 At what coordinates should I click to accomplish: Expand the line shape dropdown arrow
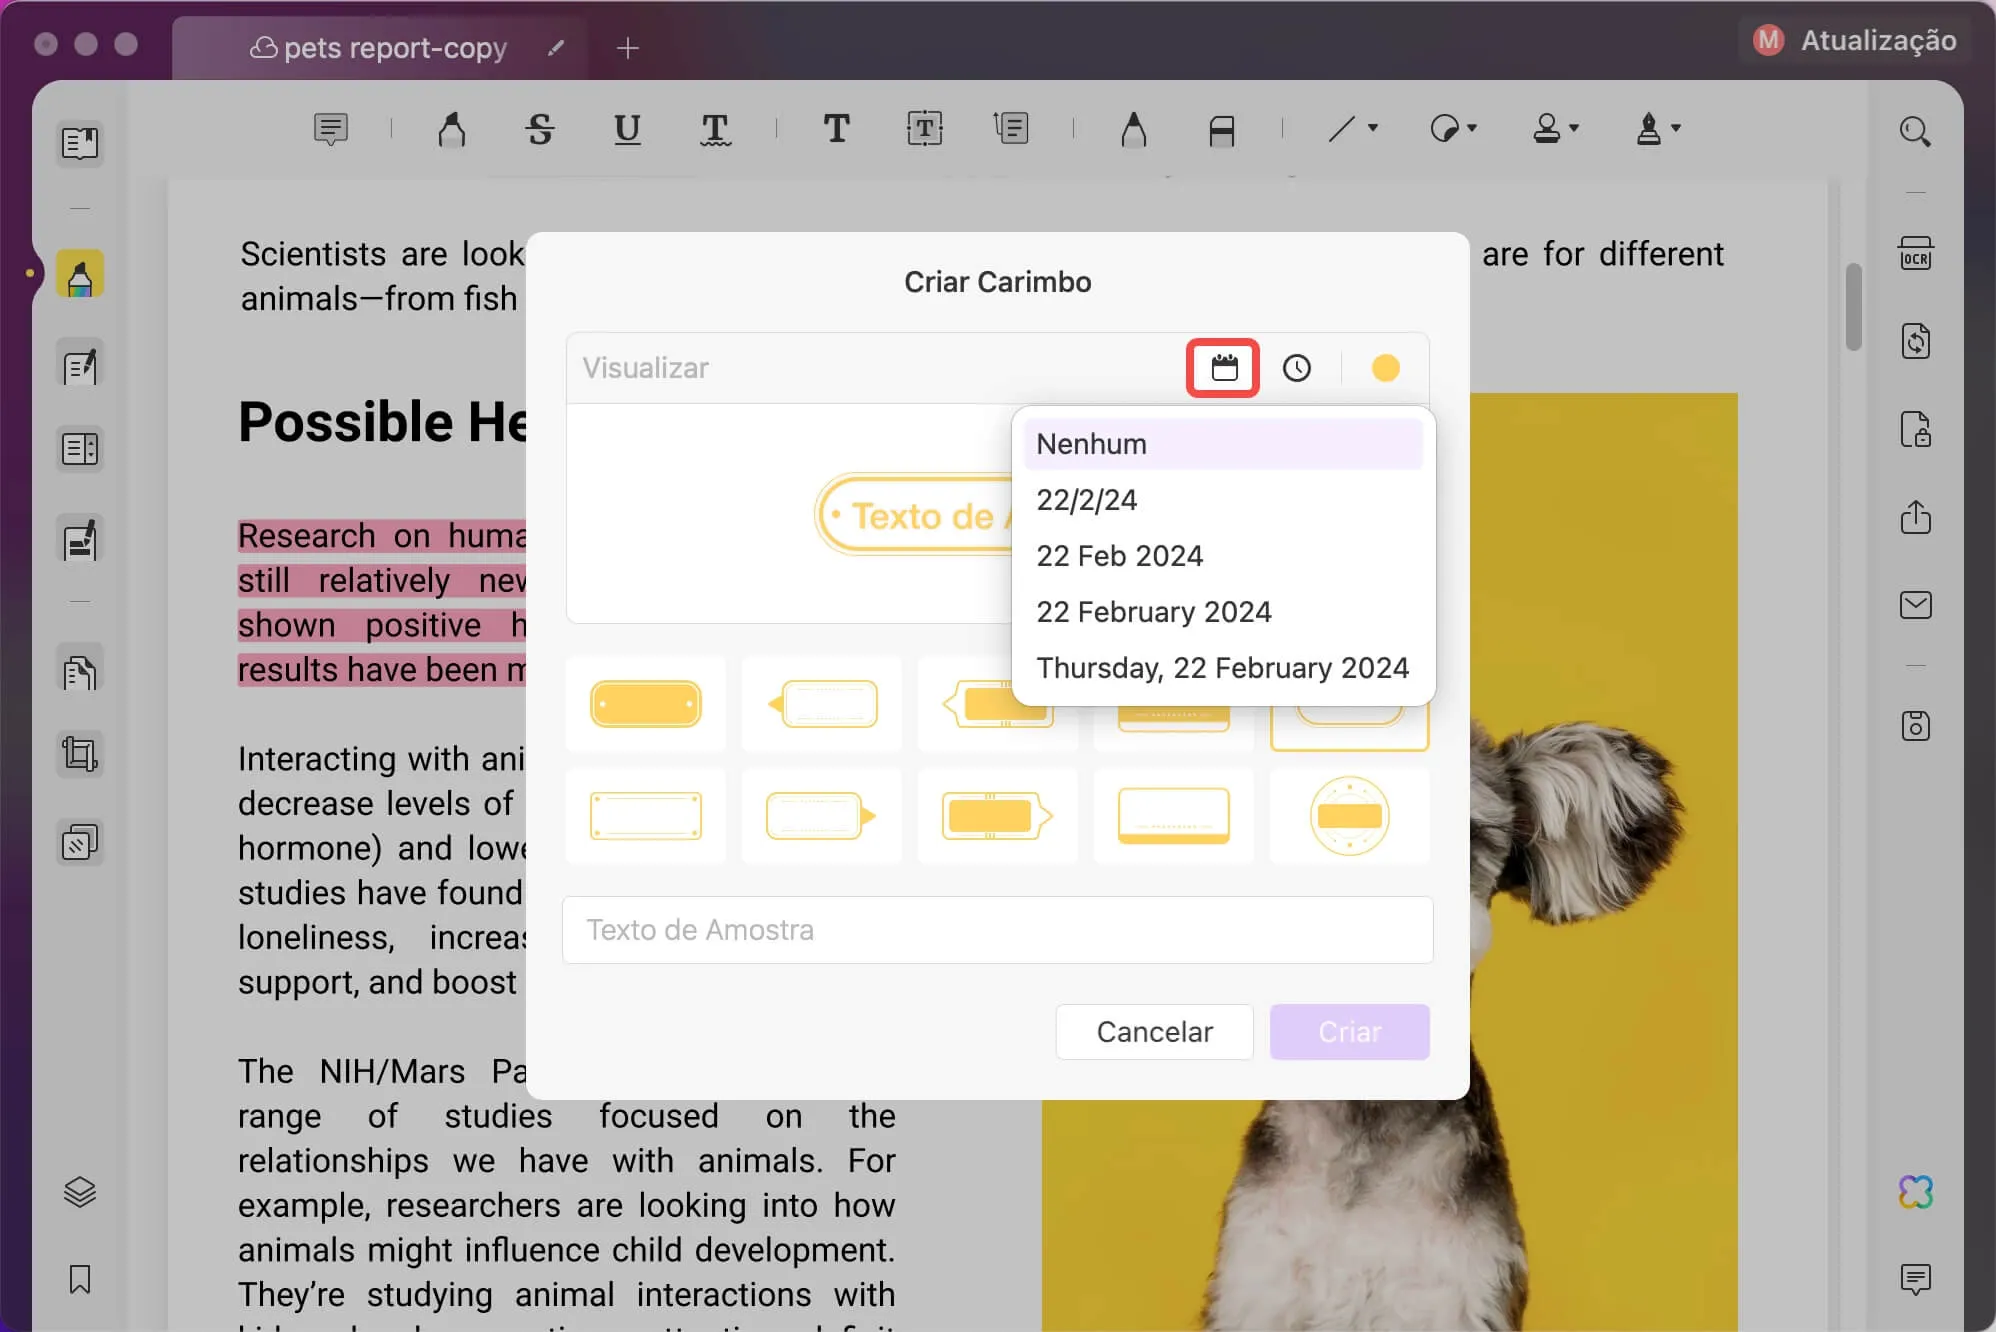point(1373,128)
